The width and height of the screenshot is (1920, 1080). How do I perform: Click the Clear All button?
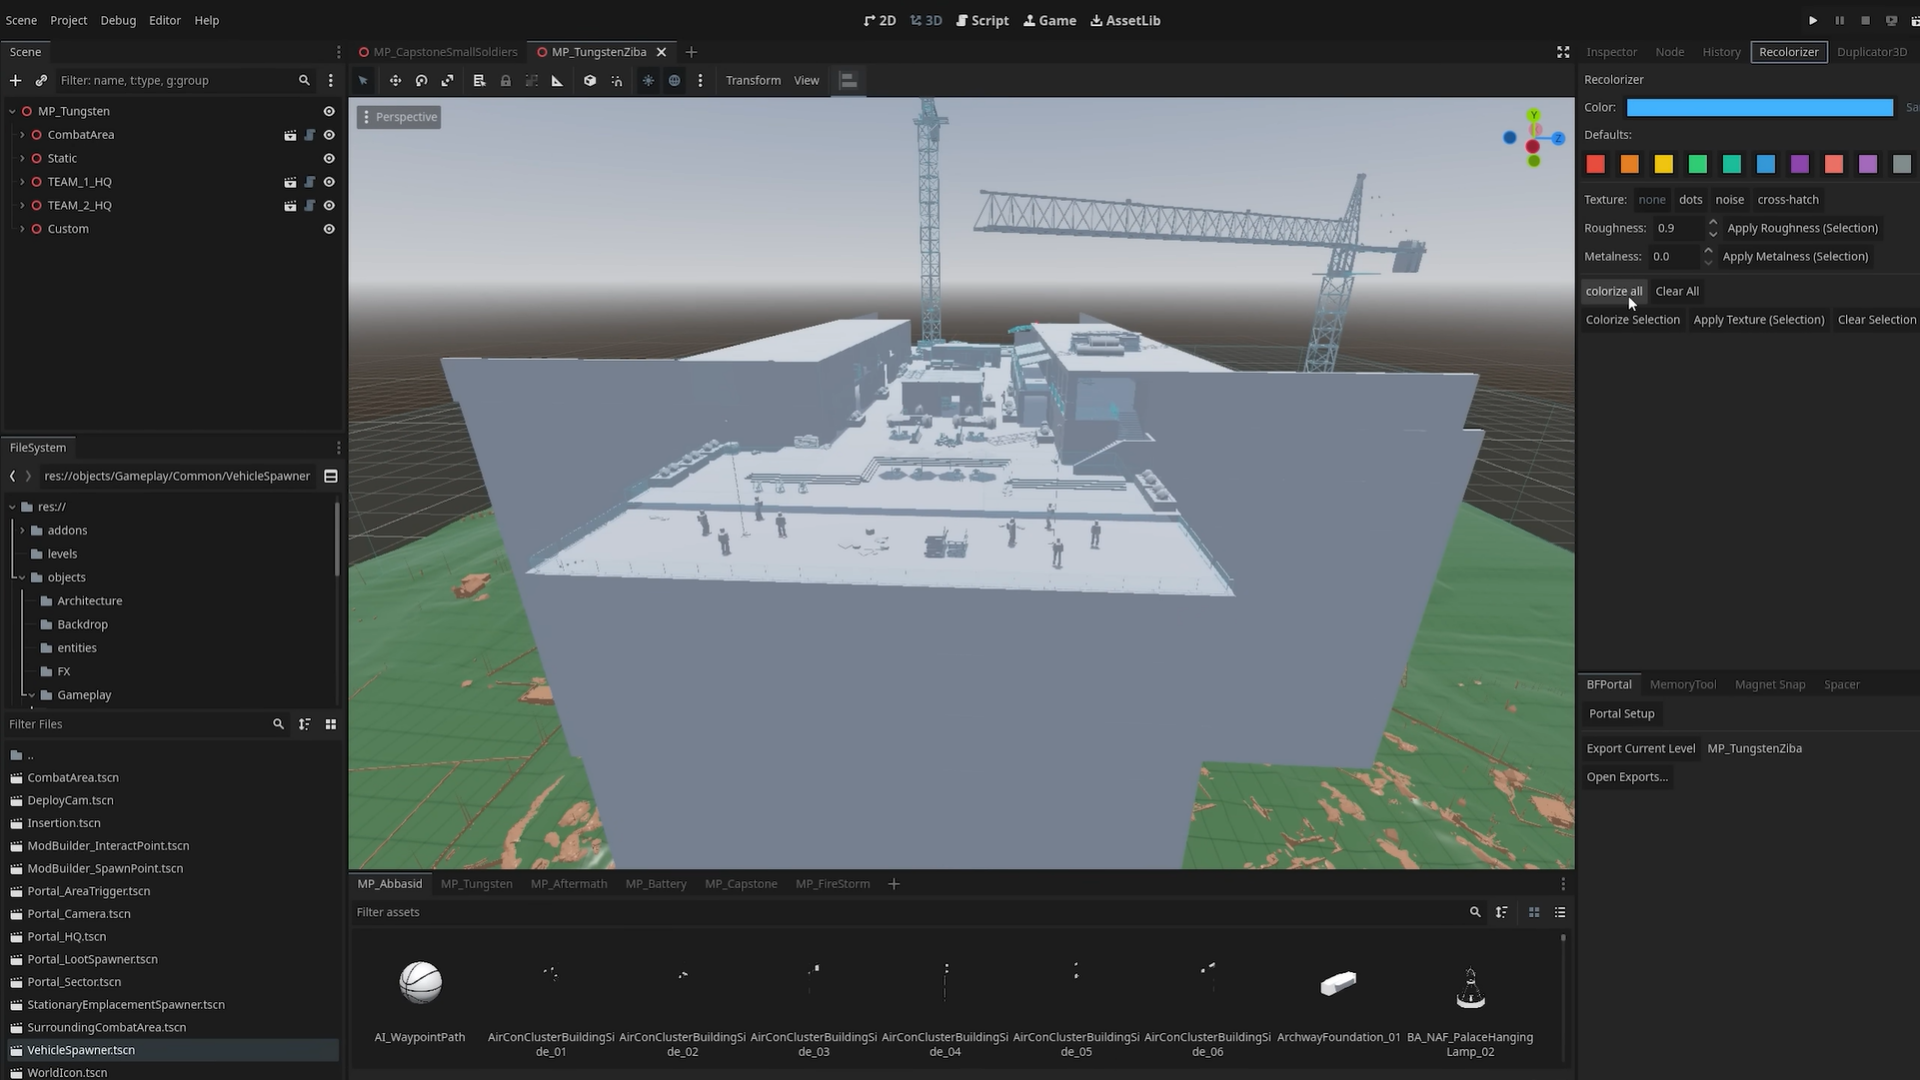pyautogui.click(x=1677, y=291)
